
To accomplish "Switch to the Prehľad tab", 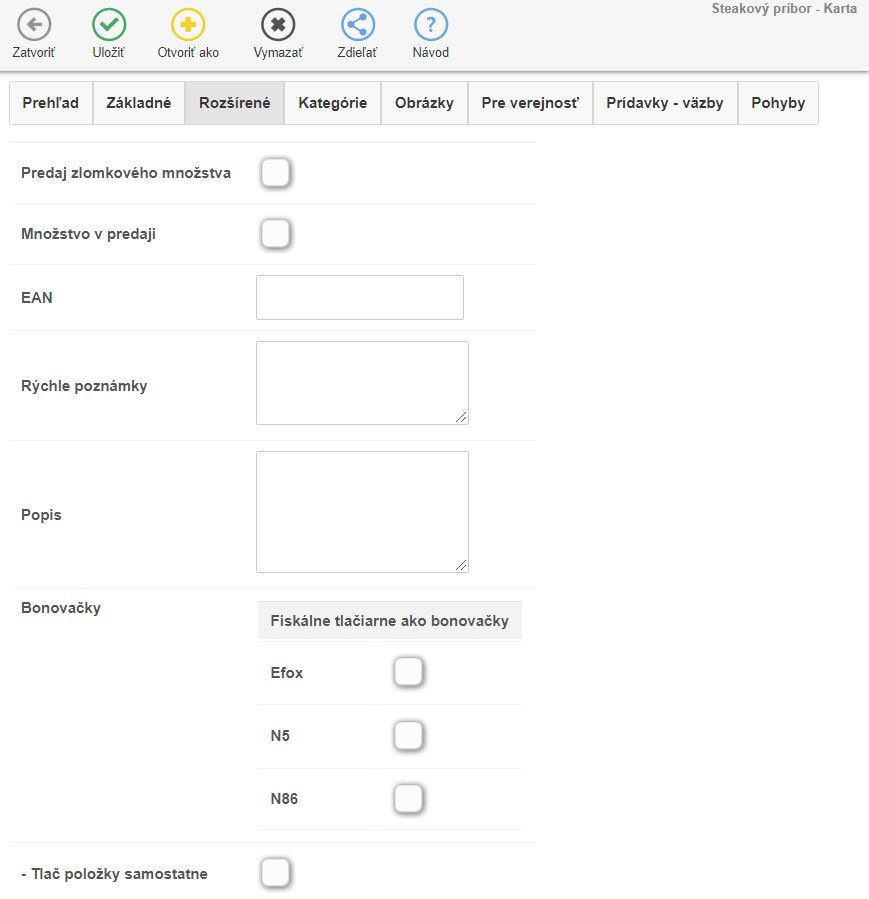I will pos(50,103).
